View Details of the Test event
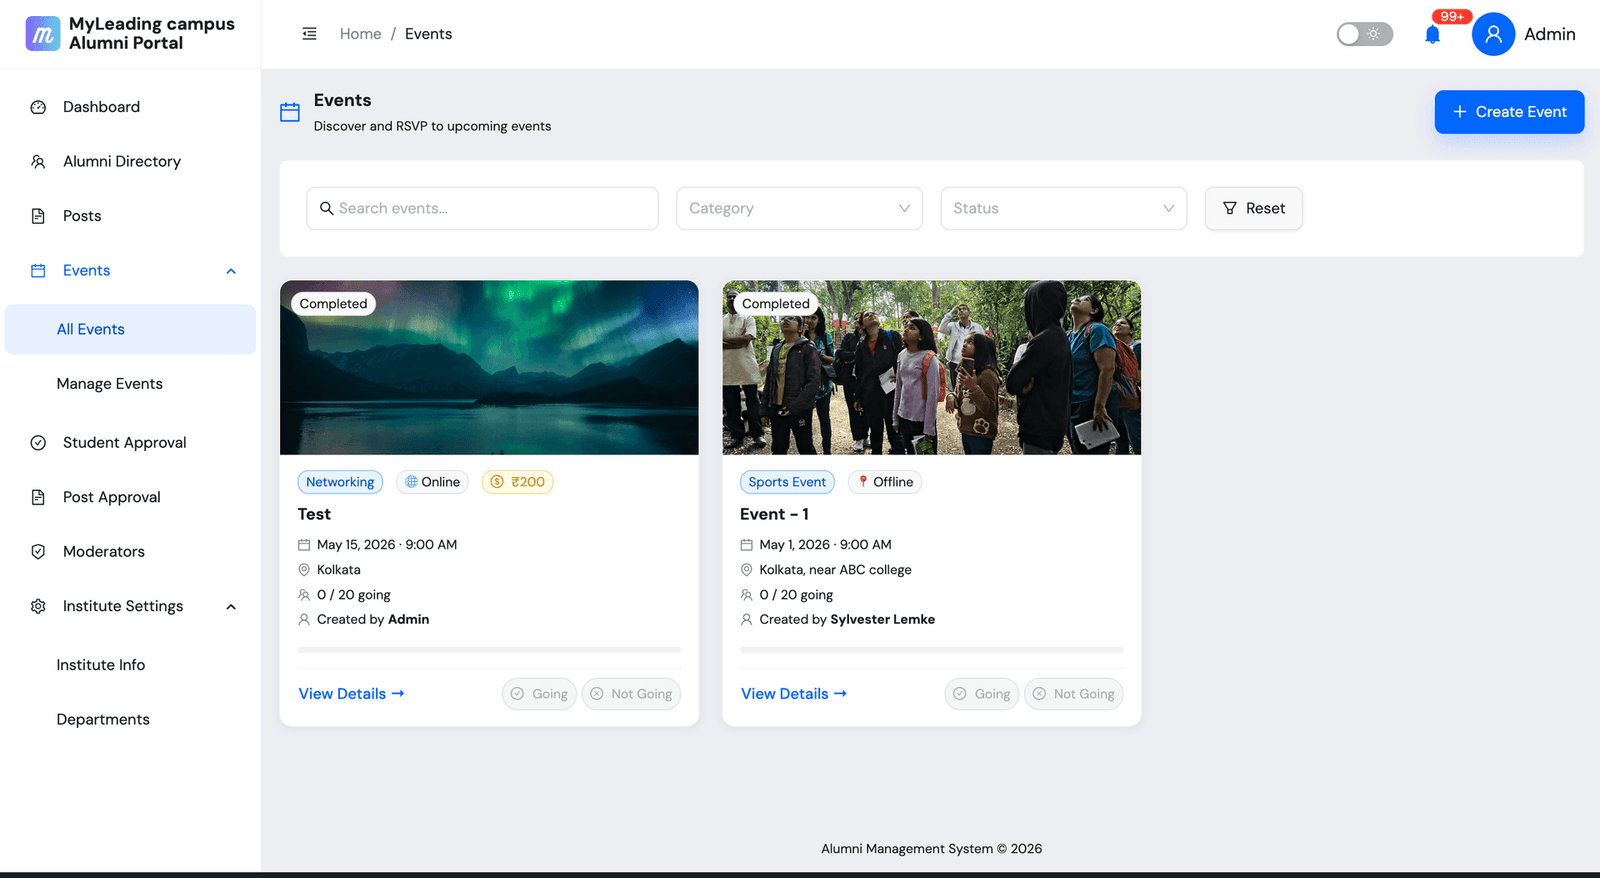Screen dimensions: 1600x878 point(351,694)
